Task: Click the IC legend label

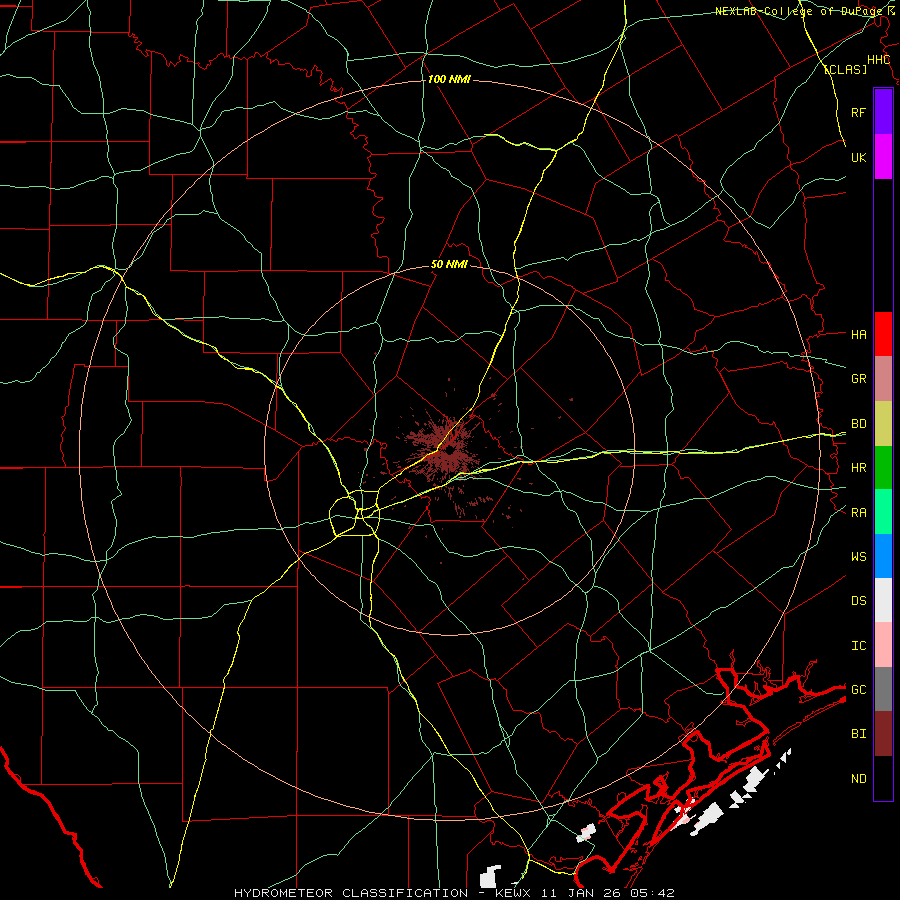Action: pos(858,645)
